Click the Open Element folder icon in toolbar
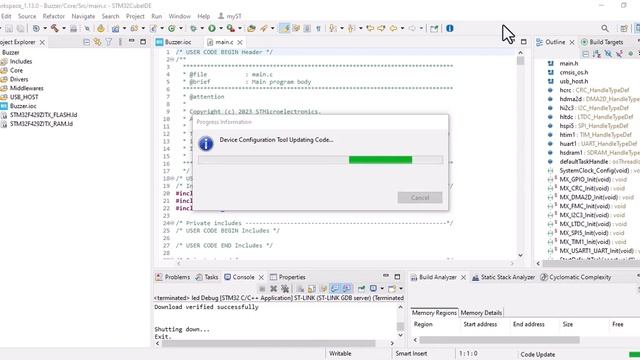This screenshot has height=360, width=640. coord(251,28)
